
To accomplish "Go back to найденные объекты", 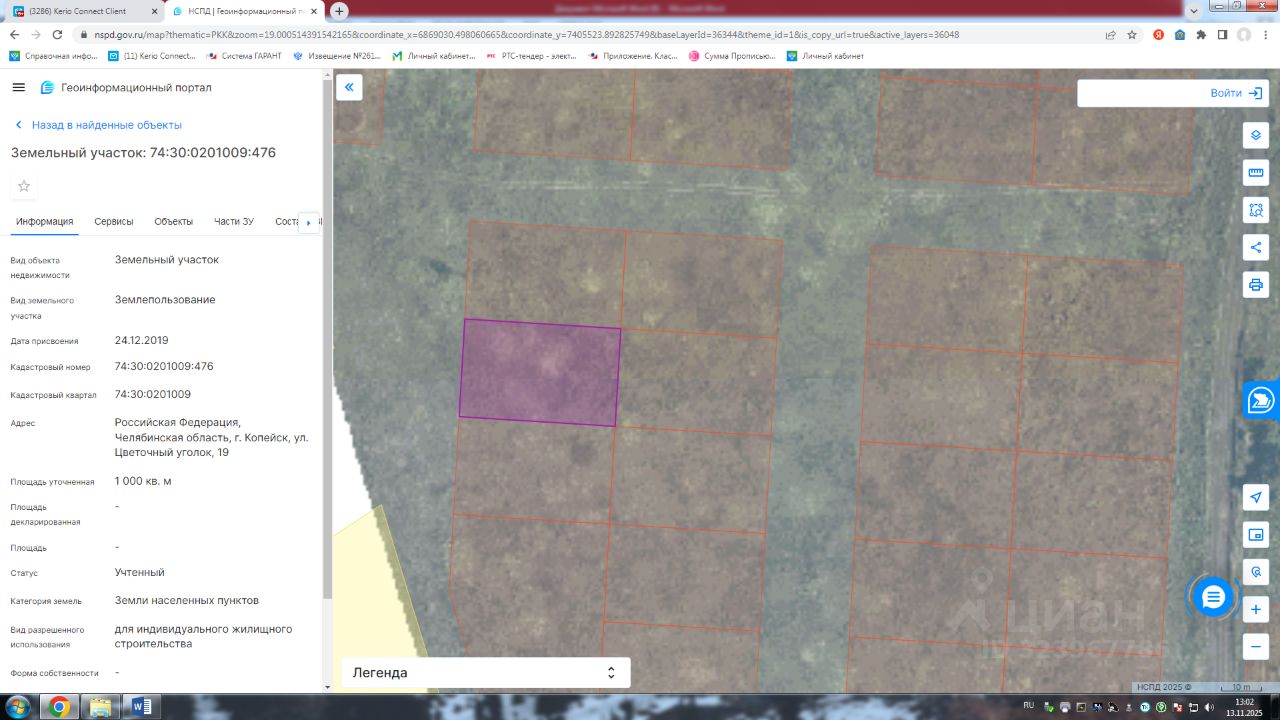I will coord(98,125).
